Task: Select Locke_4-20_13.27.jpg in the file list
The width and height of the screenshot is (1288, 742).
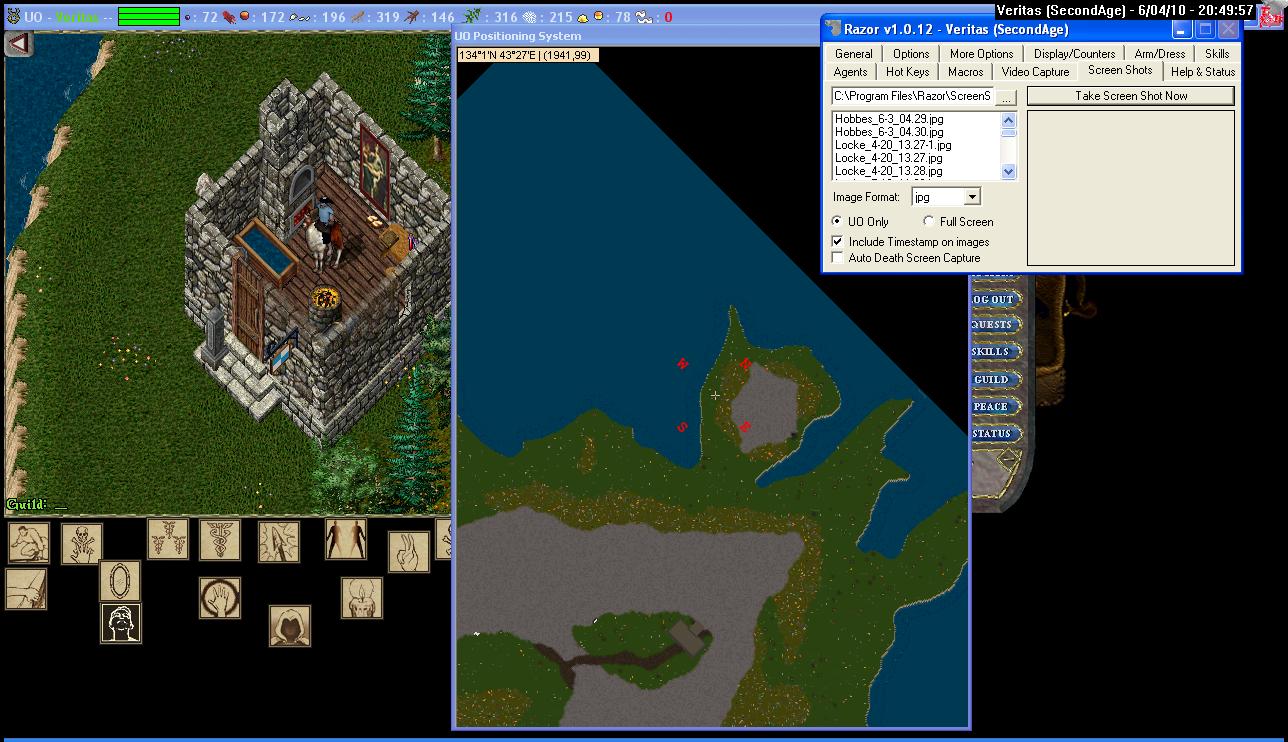Action: coord(888,158)
